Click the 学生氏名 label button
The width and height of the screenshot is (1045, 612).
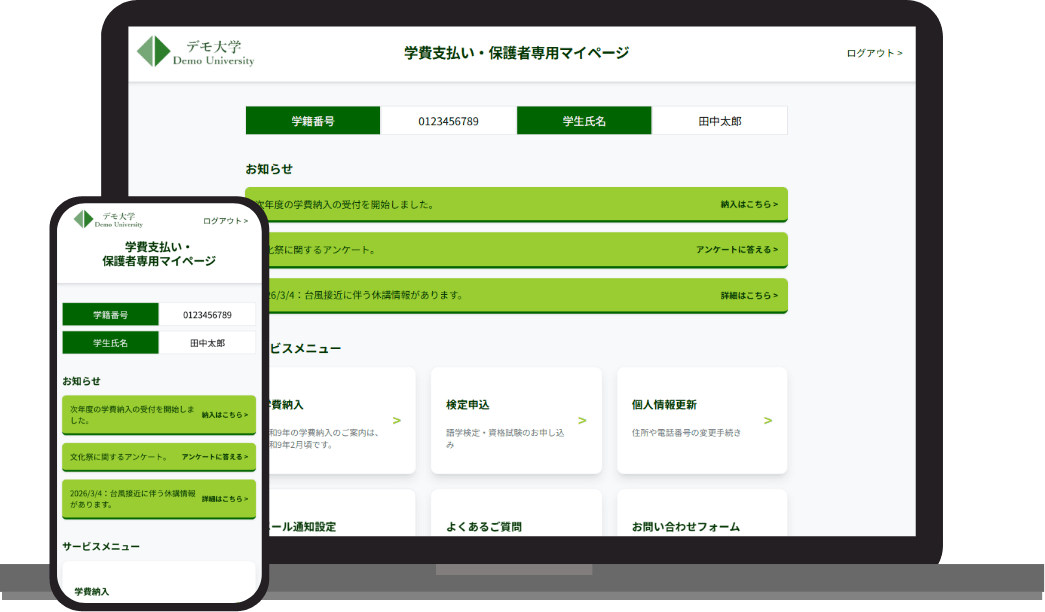583,119
